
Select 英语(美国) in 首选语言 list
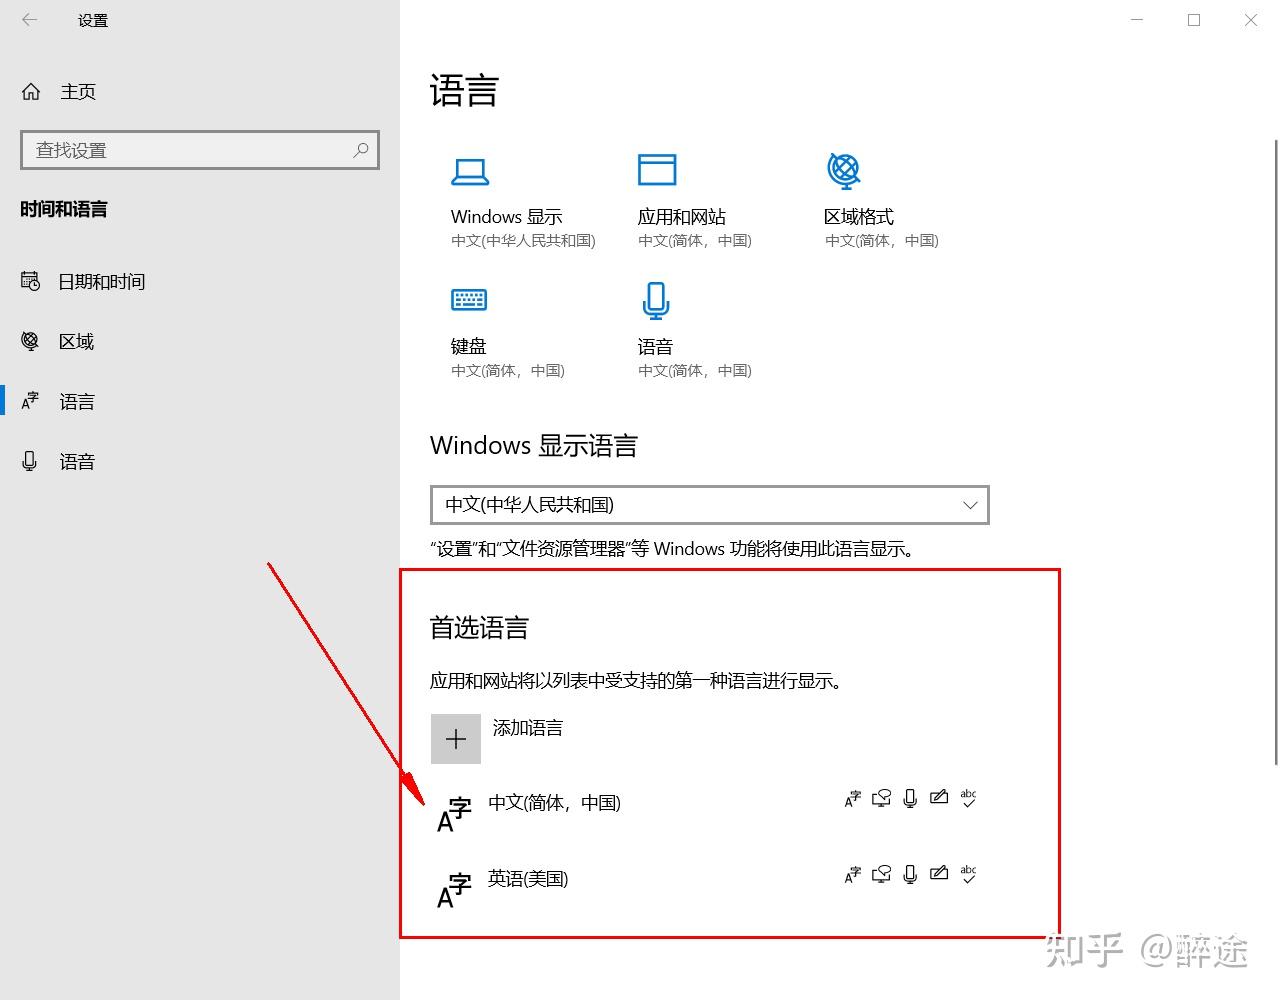click(528, 879)
